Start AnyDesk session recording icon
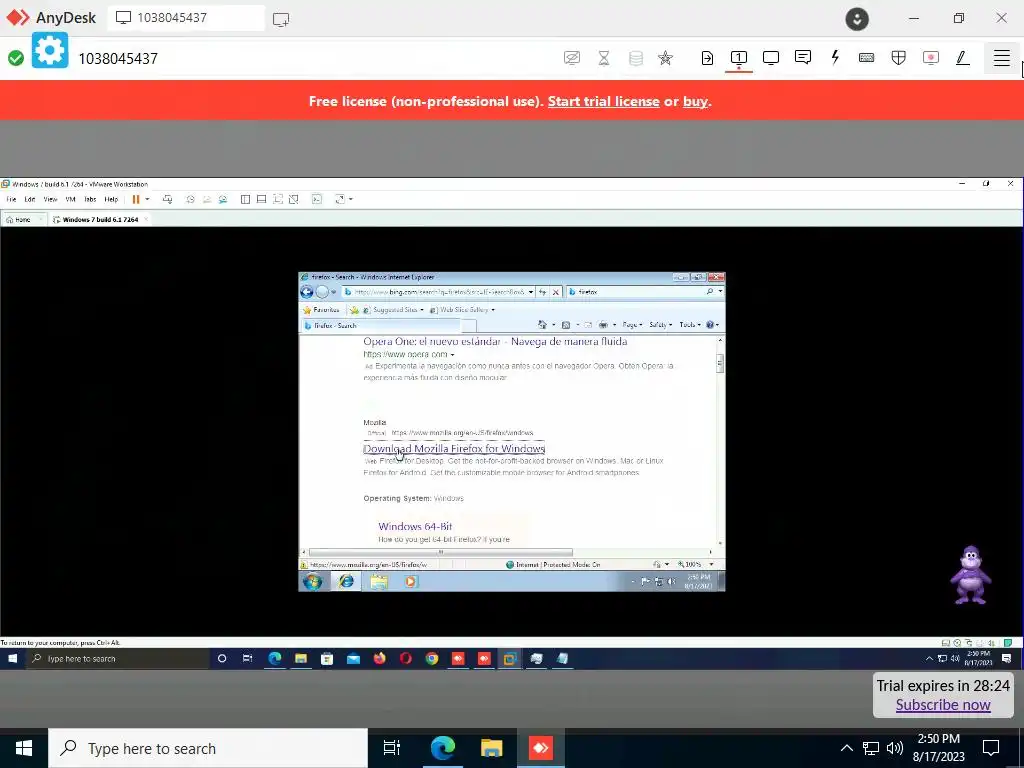This screenshot has height=768, width=1024. tap(931, 57)
